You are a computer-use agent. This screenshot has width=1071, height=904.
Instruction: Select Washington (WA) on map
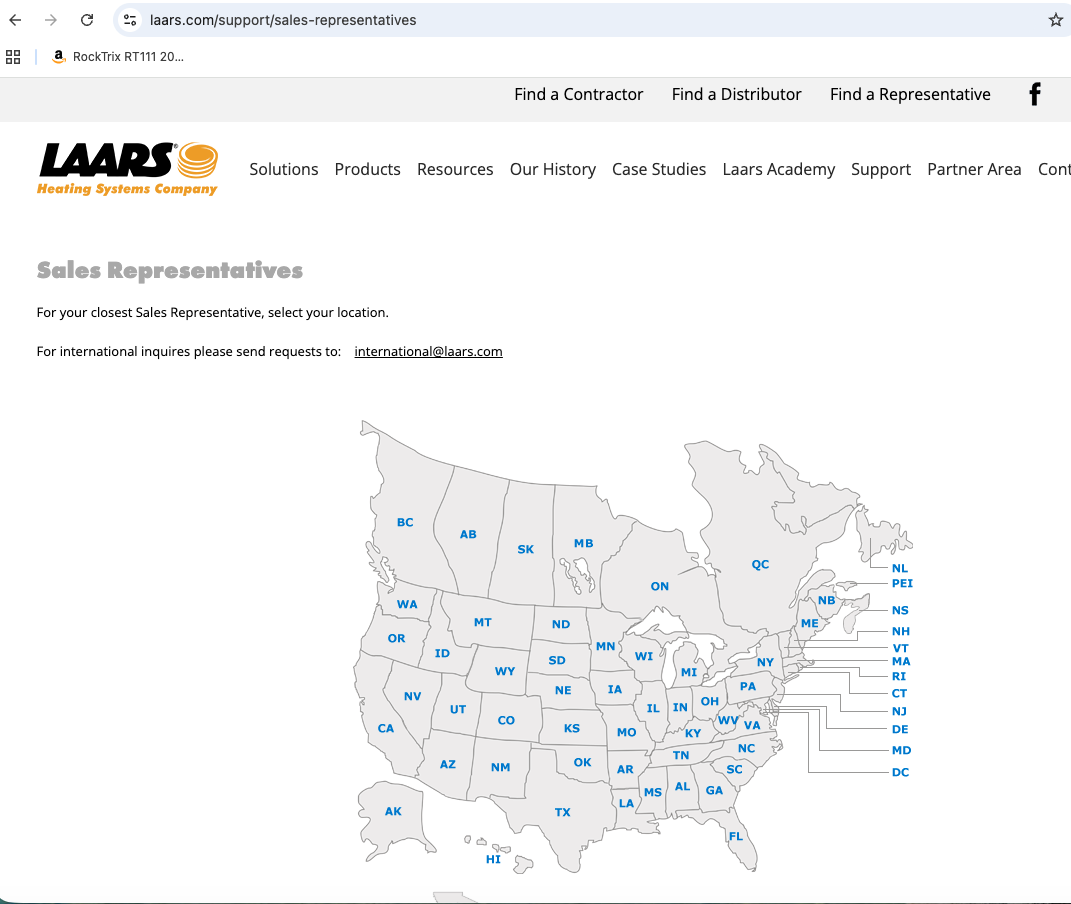[x=407, y=604]
